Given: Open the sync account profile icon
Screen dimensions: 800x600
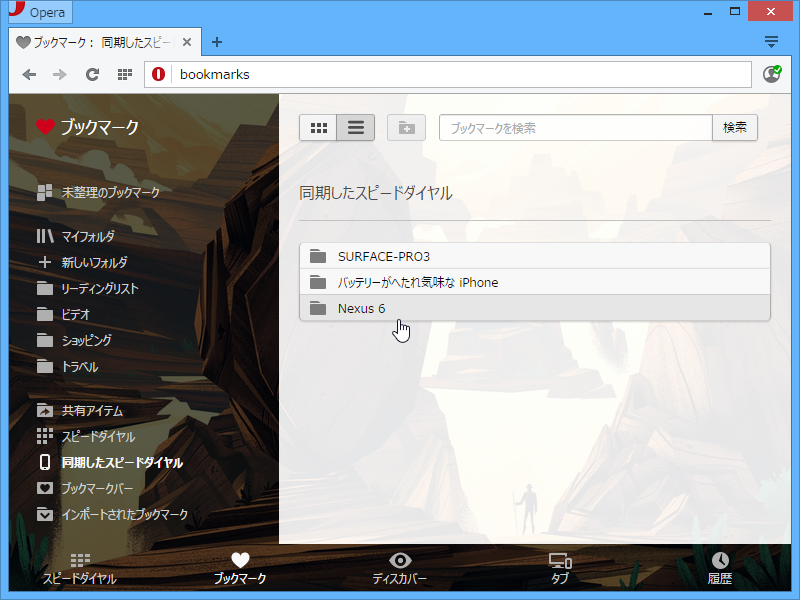Looking at the screenshot, I should point(771,74).
